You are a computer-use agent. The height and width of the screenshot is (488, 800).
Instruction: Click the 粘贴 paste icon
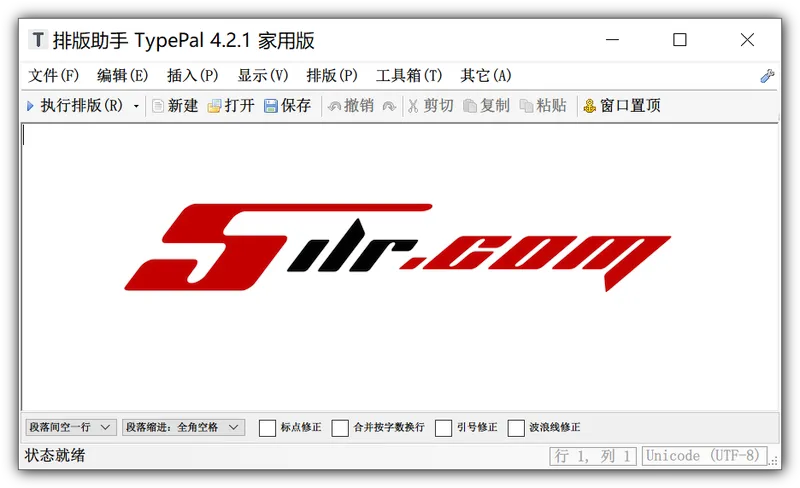click(x=526, y=106)
